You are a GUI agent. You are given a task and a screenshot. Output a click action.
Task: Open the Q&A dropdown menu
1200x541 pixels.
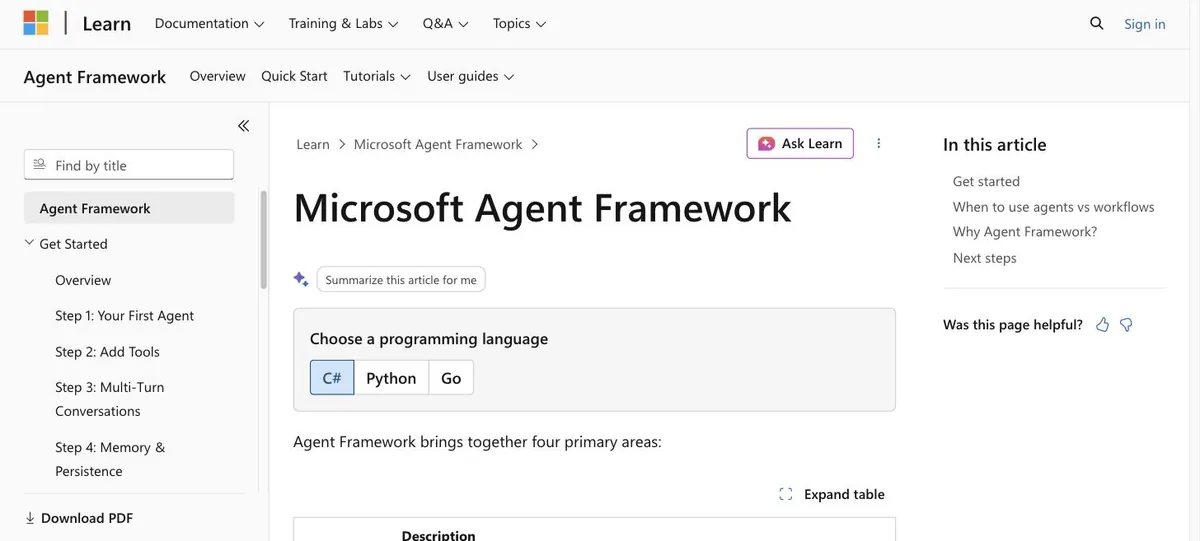446,23
